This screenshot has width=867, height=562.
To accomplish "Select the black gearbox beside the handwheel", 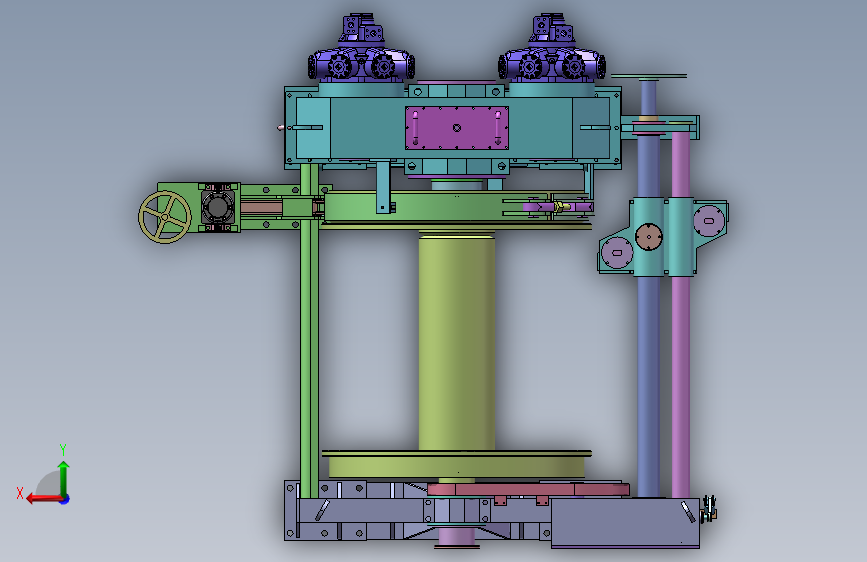I will pos(217,207).
